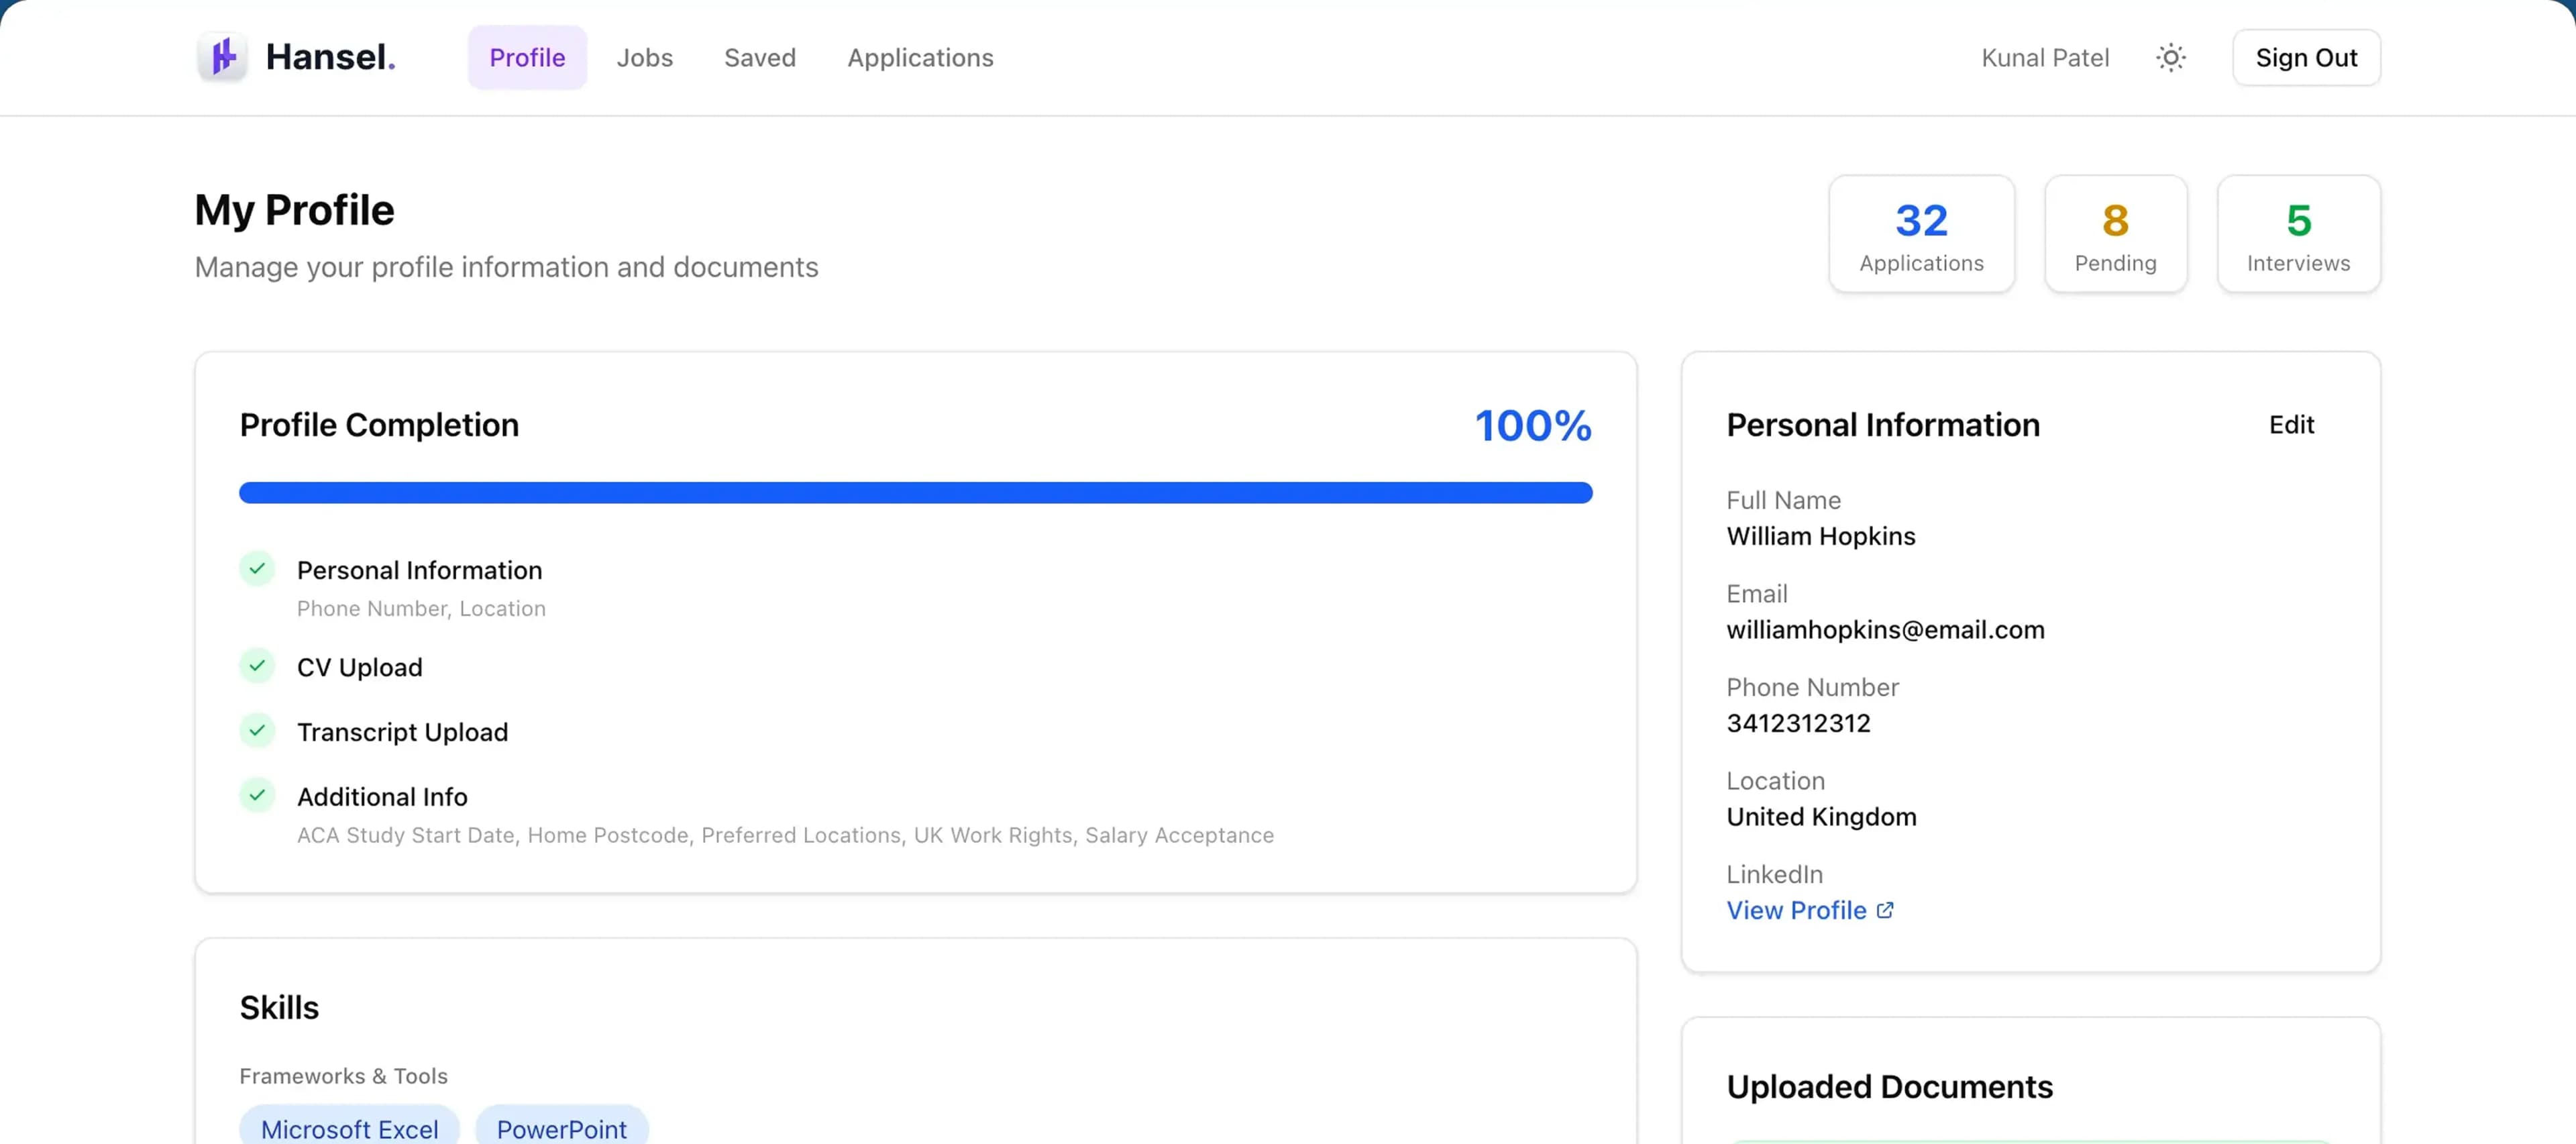The image size is (2576, 1144).
Task: Toggle the sun theme icon
Action: coord(2170,58)
